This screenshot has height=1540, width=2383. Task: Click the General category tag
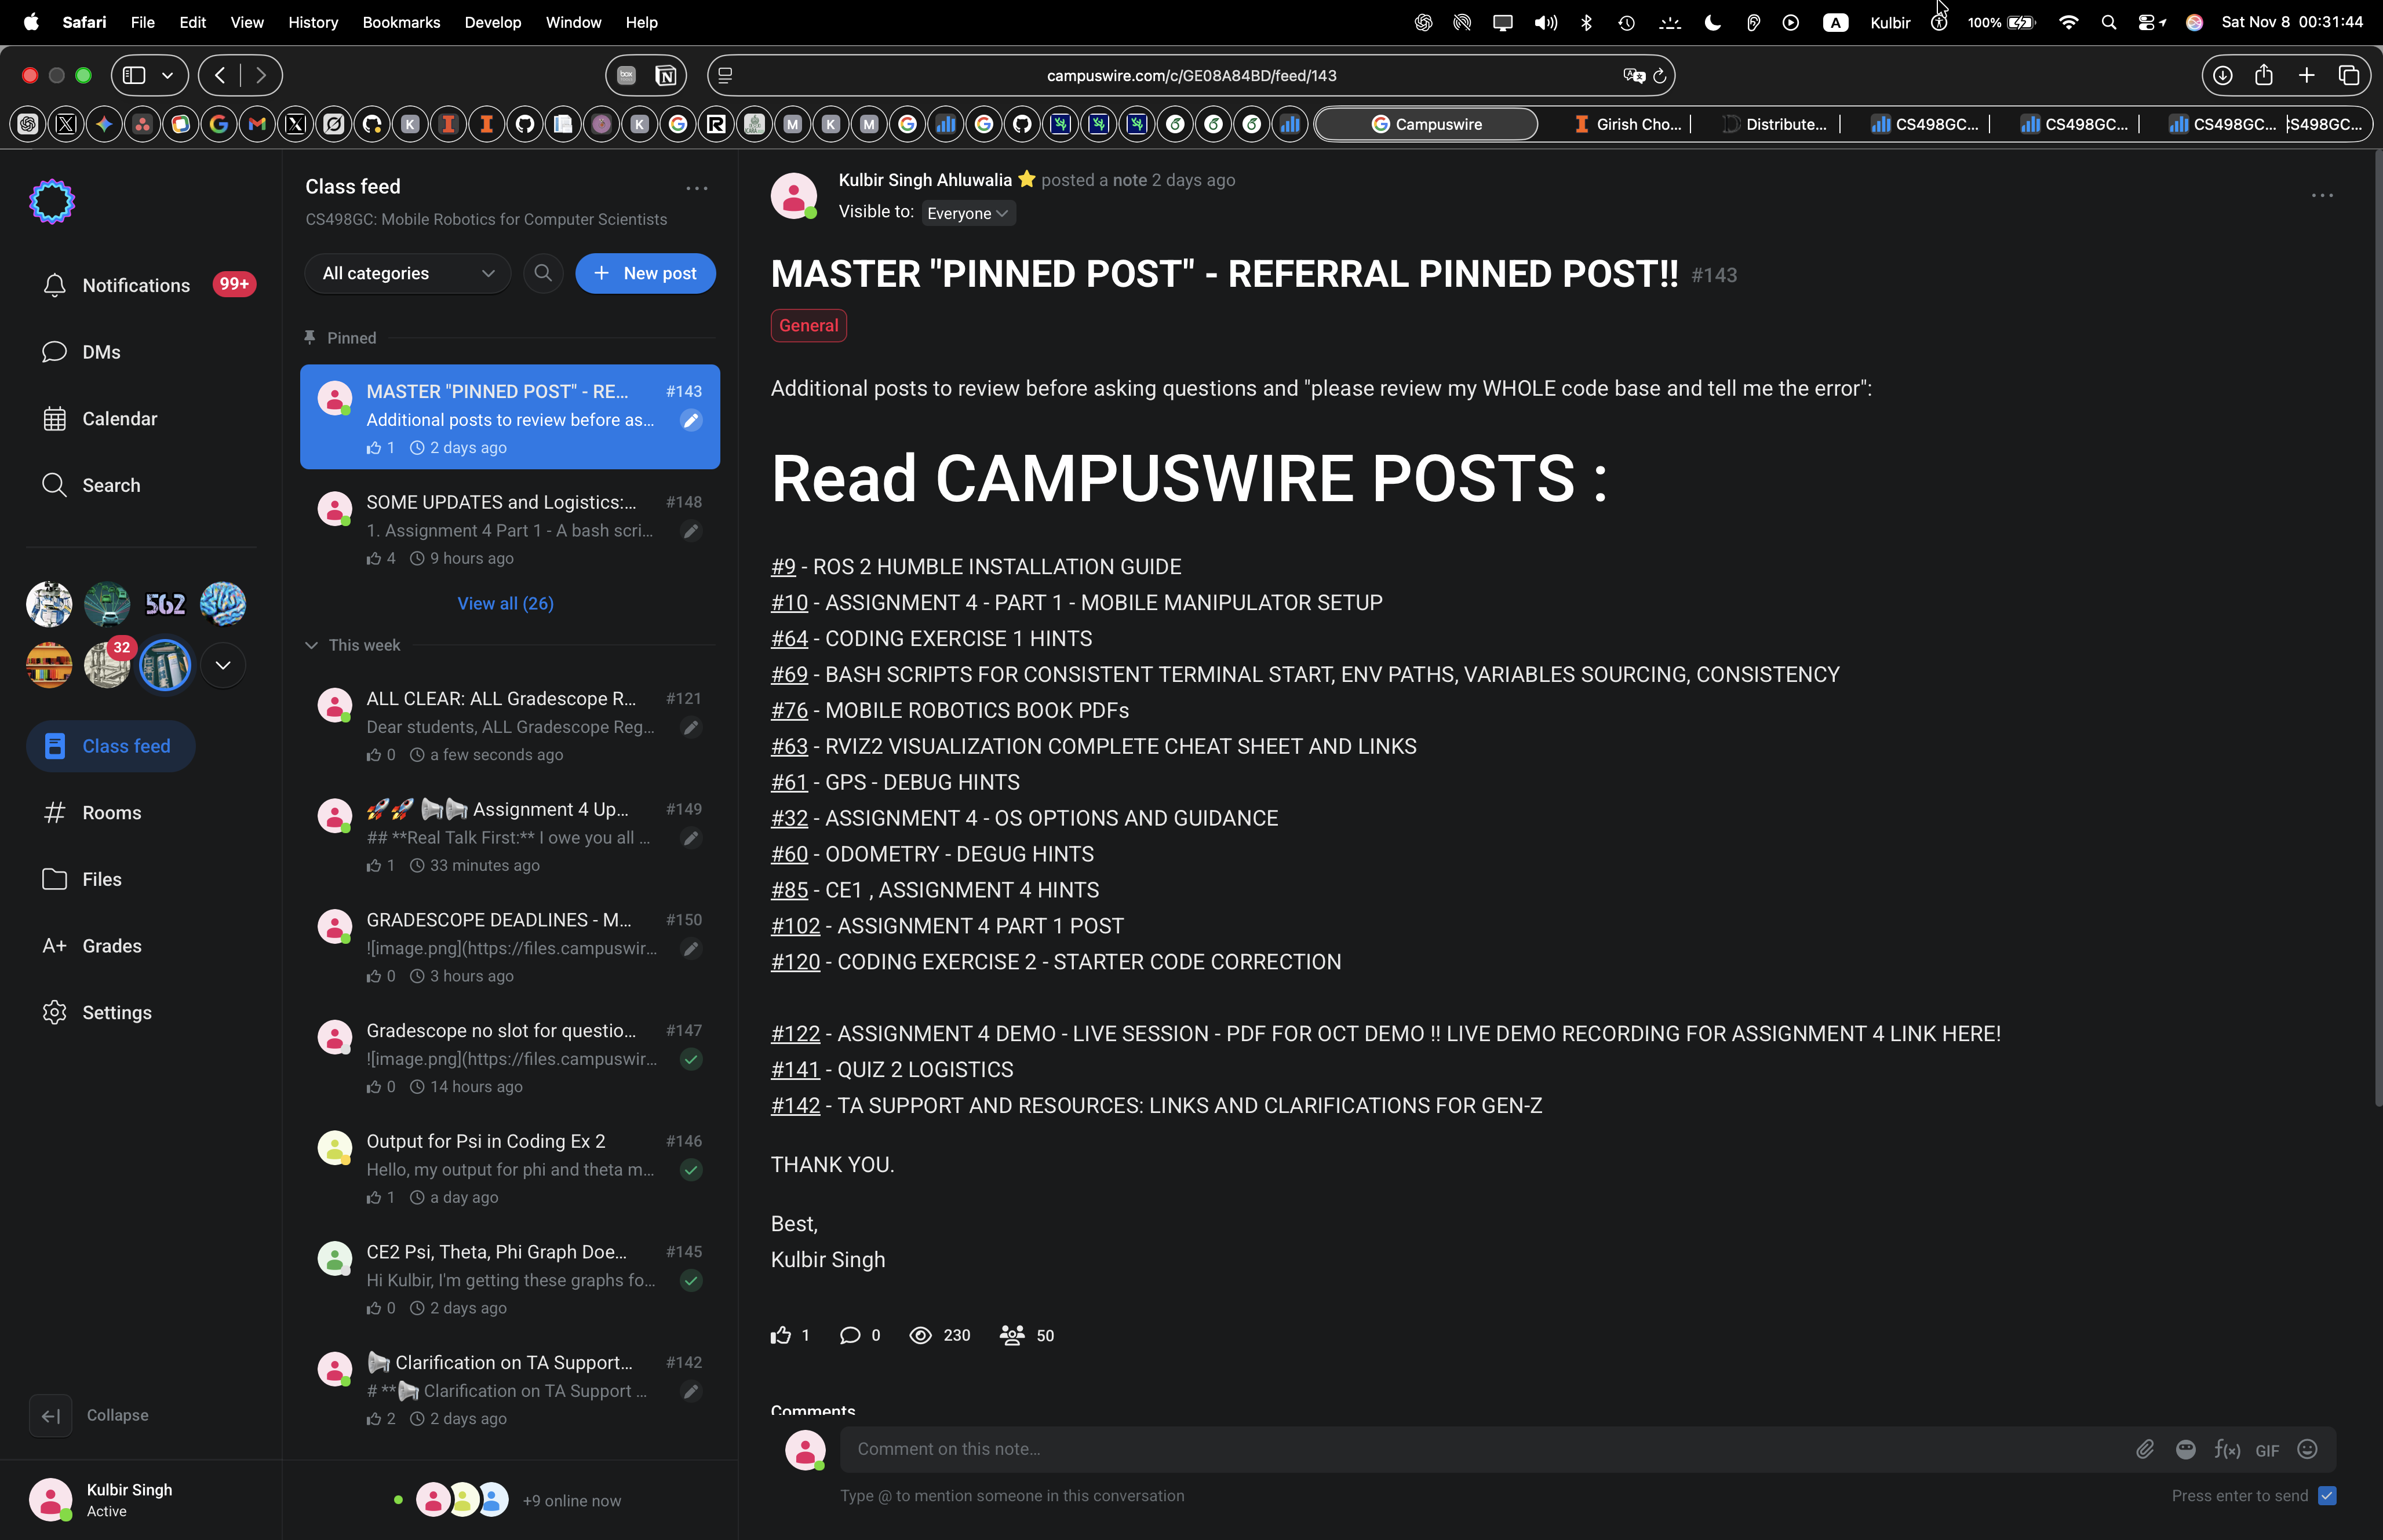(x=808, y=325)
